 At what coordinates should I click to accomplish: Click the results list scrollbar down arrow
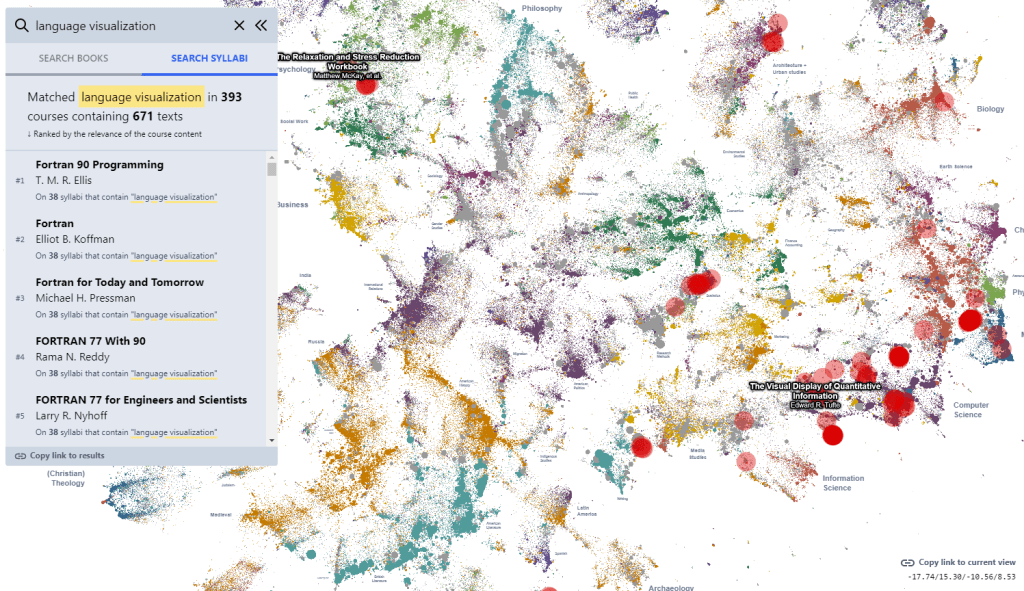point(271,439)
